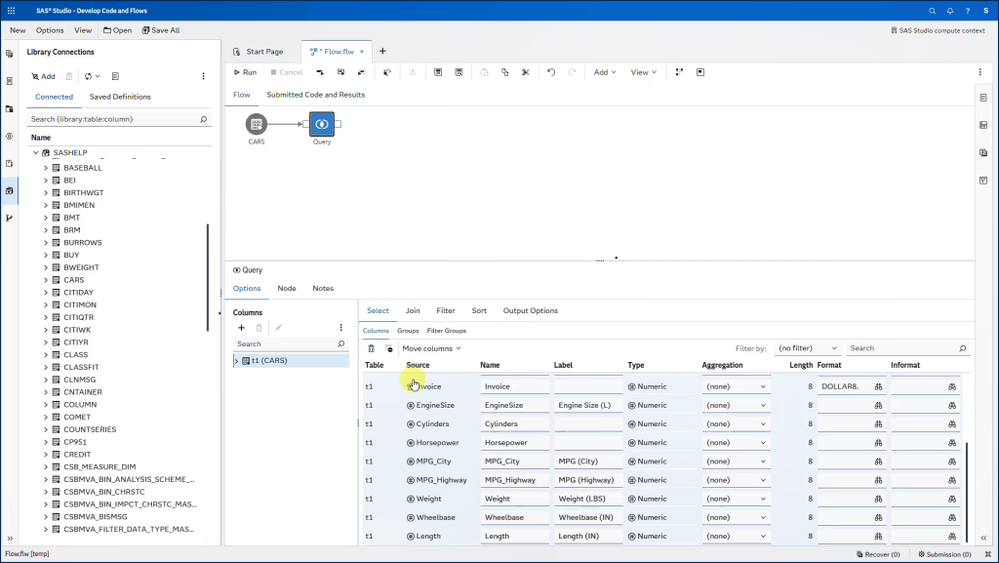Image resolution: width=999 pixels, height=563 pixels.
Task: Open the Move columns dropdown
Action: 431,348
